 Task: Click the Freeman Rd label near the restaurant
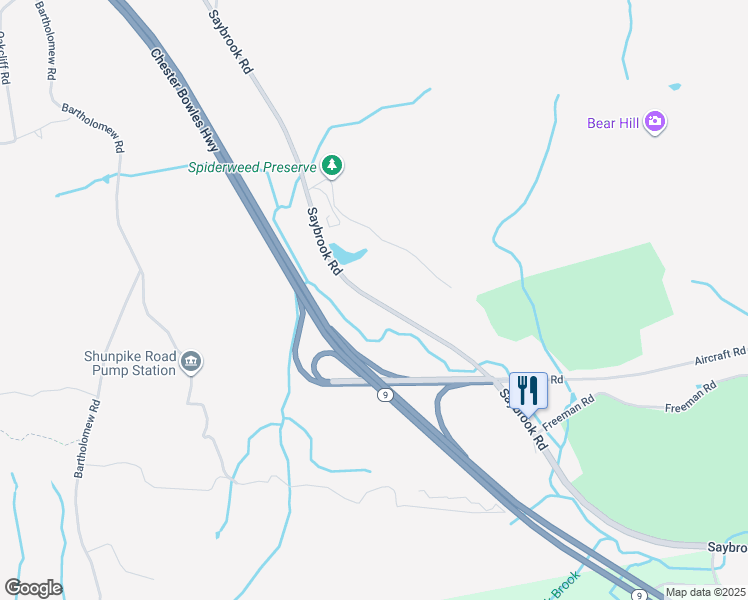569,413
